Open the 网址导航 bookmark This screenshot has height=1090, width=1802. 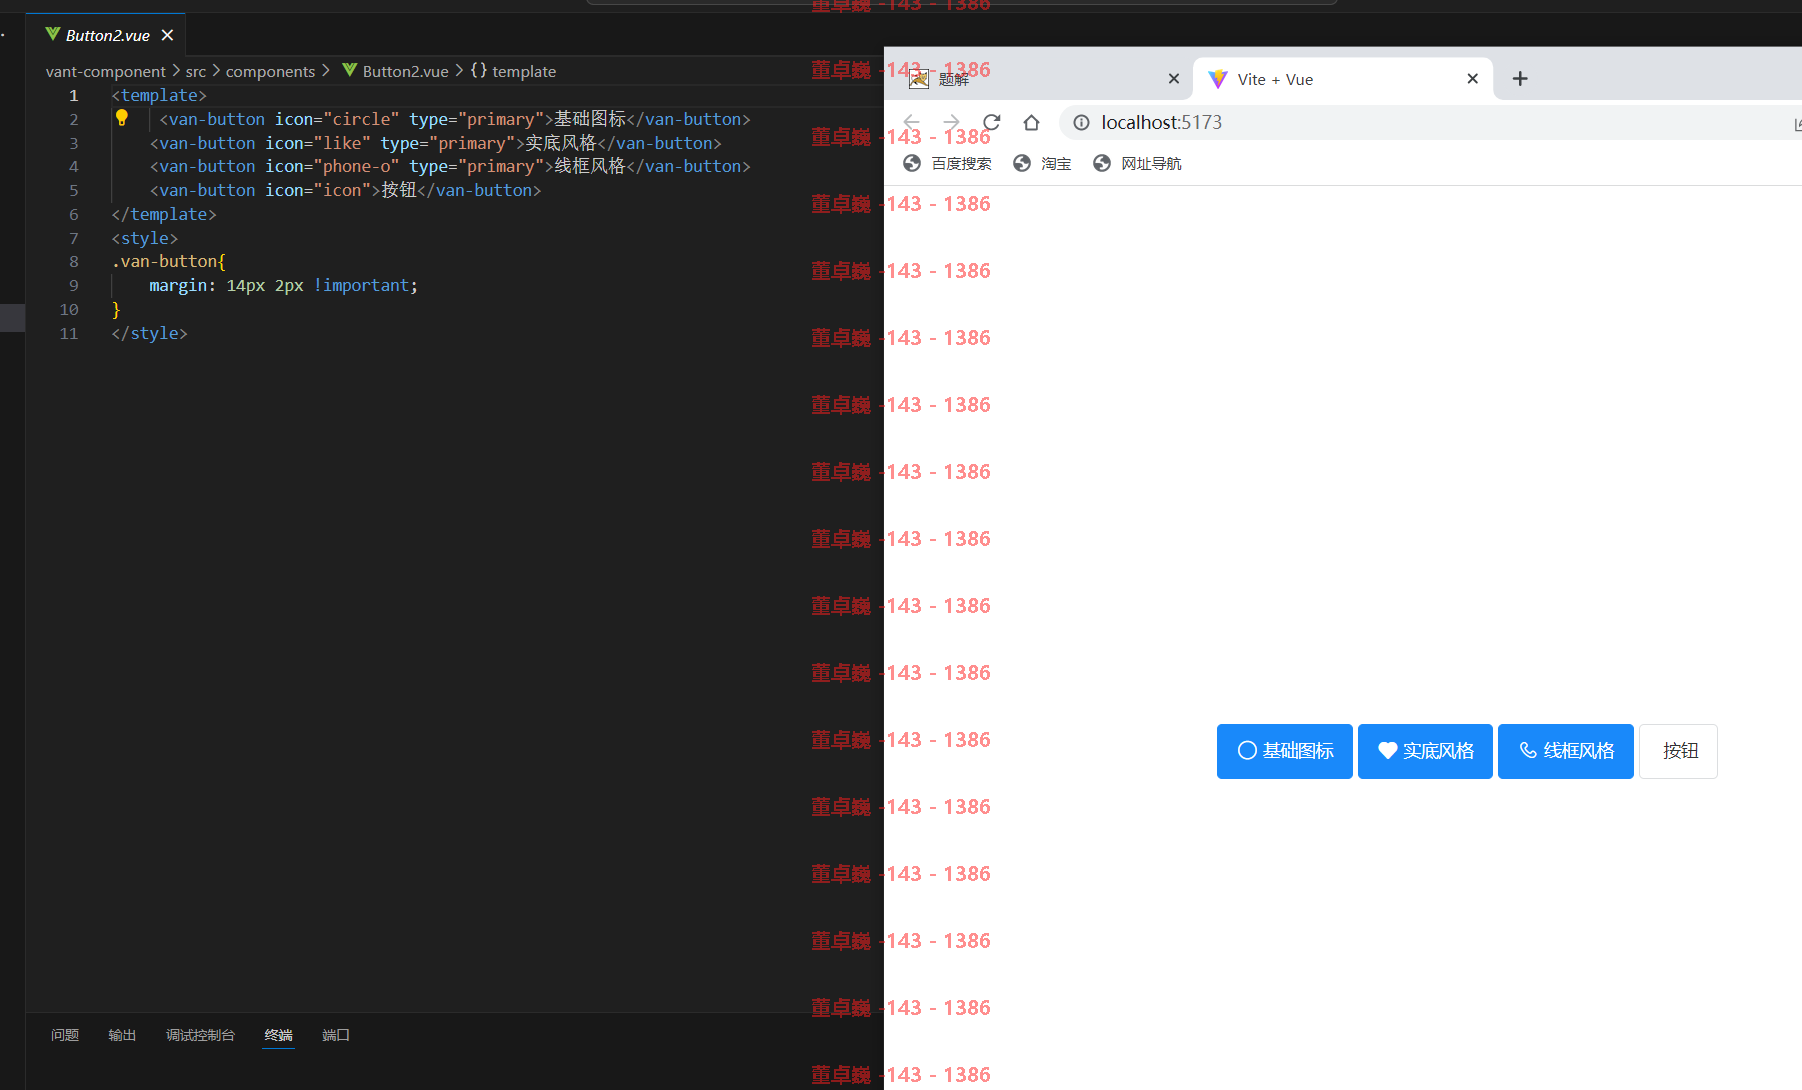point(1137,163)
